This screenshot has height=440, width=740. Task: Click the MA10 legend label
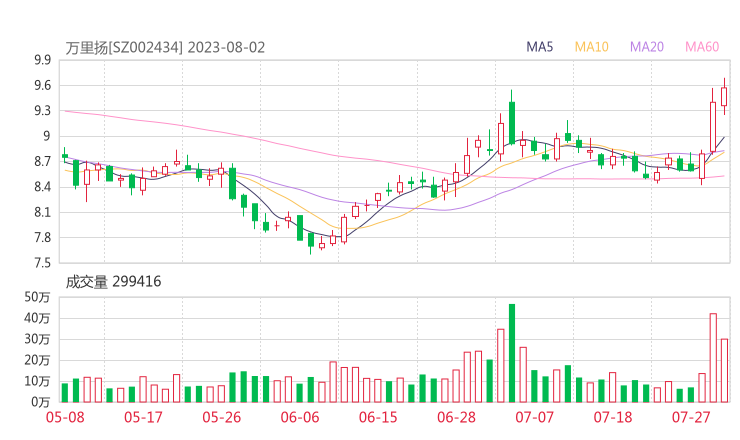(591, 47)
